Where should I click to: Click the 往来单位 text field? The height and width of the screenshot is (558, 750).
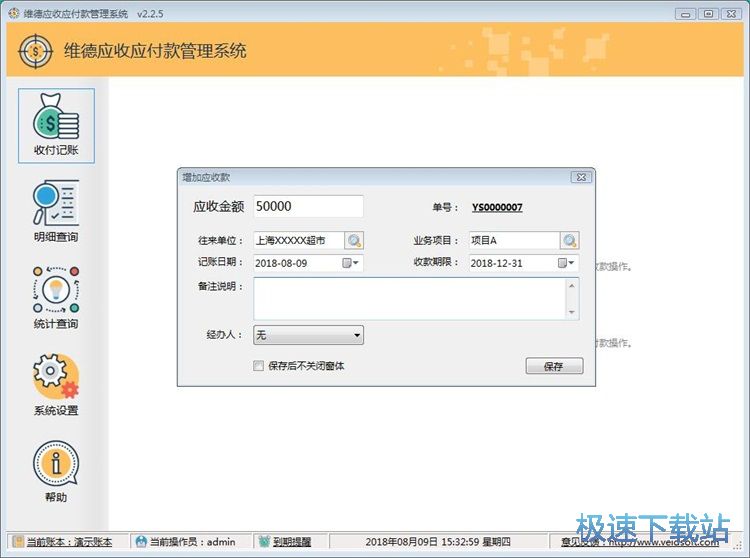(299, 241)
